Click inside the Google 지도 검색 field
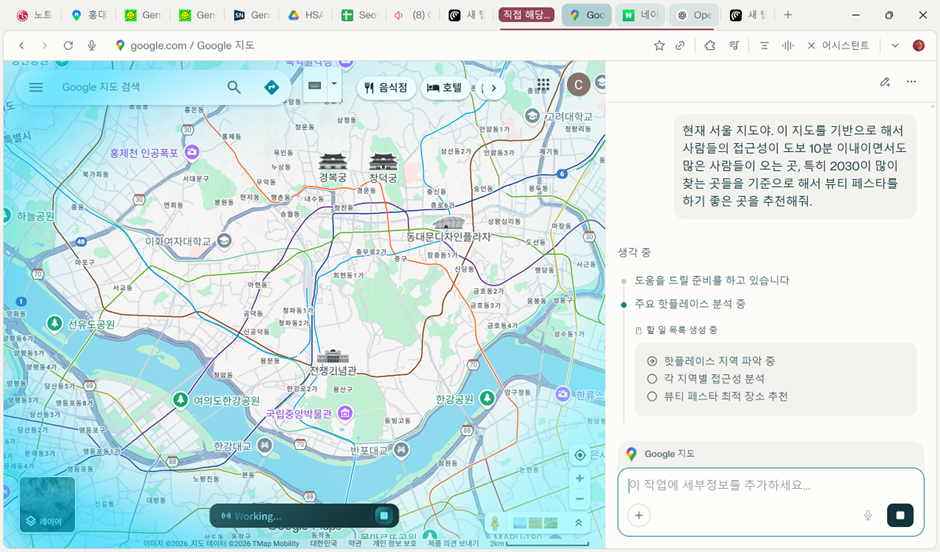The image size is (940, 552). pos(138,88)
